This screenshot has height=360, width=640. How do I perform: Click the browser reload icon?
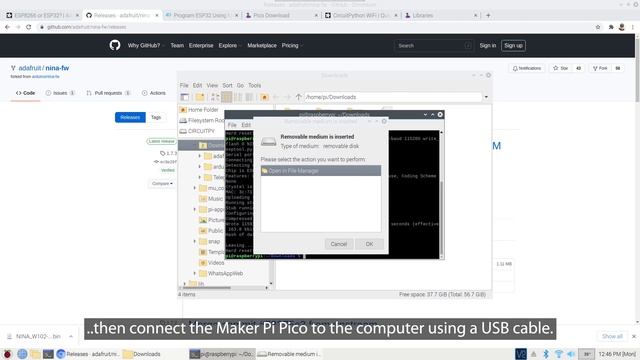pos(28,27)
